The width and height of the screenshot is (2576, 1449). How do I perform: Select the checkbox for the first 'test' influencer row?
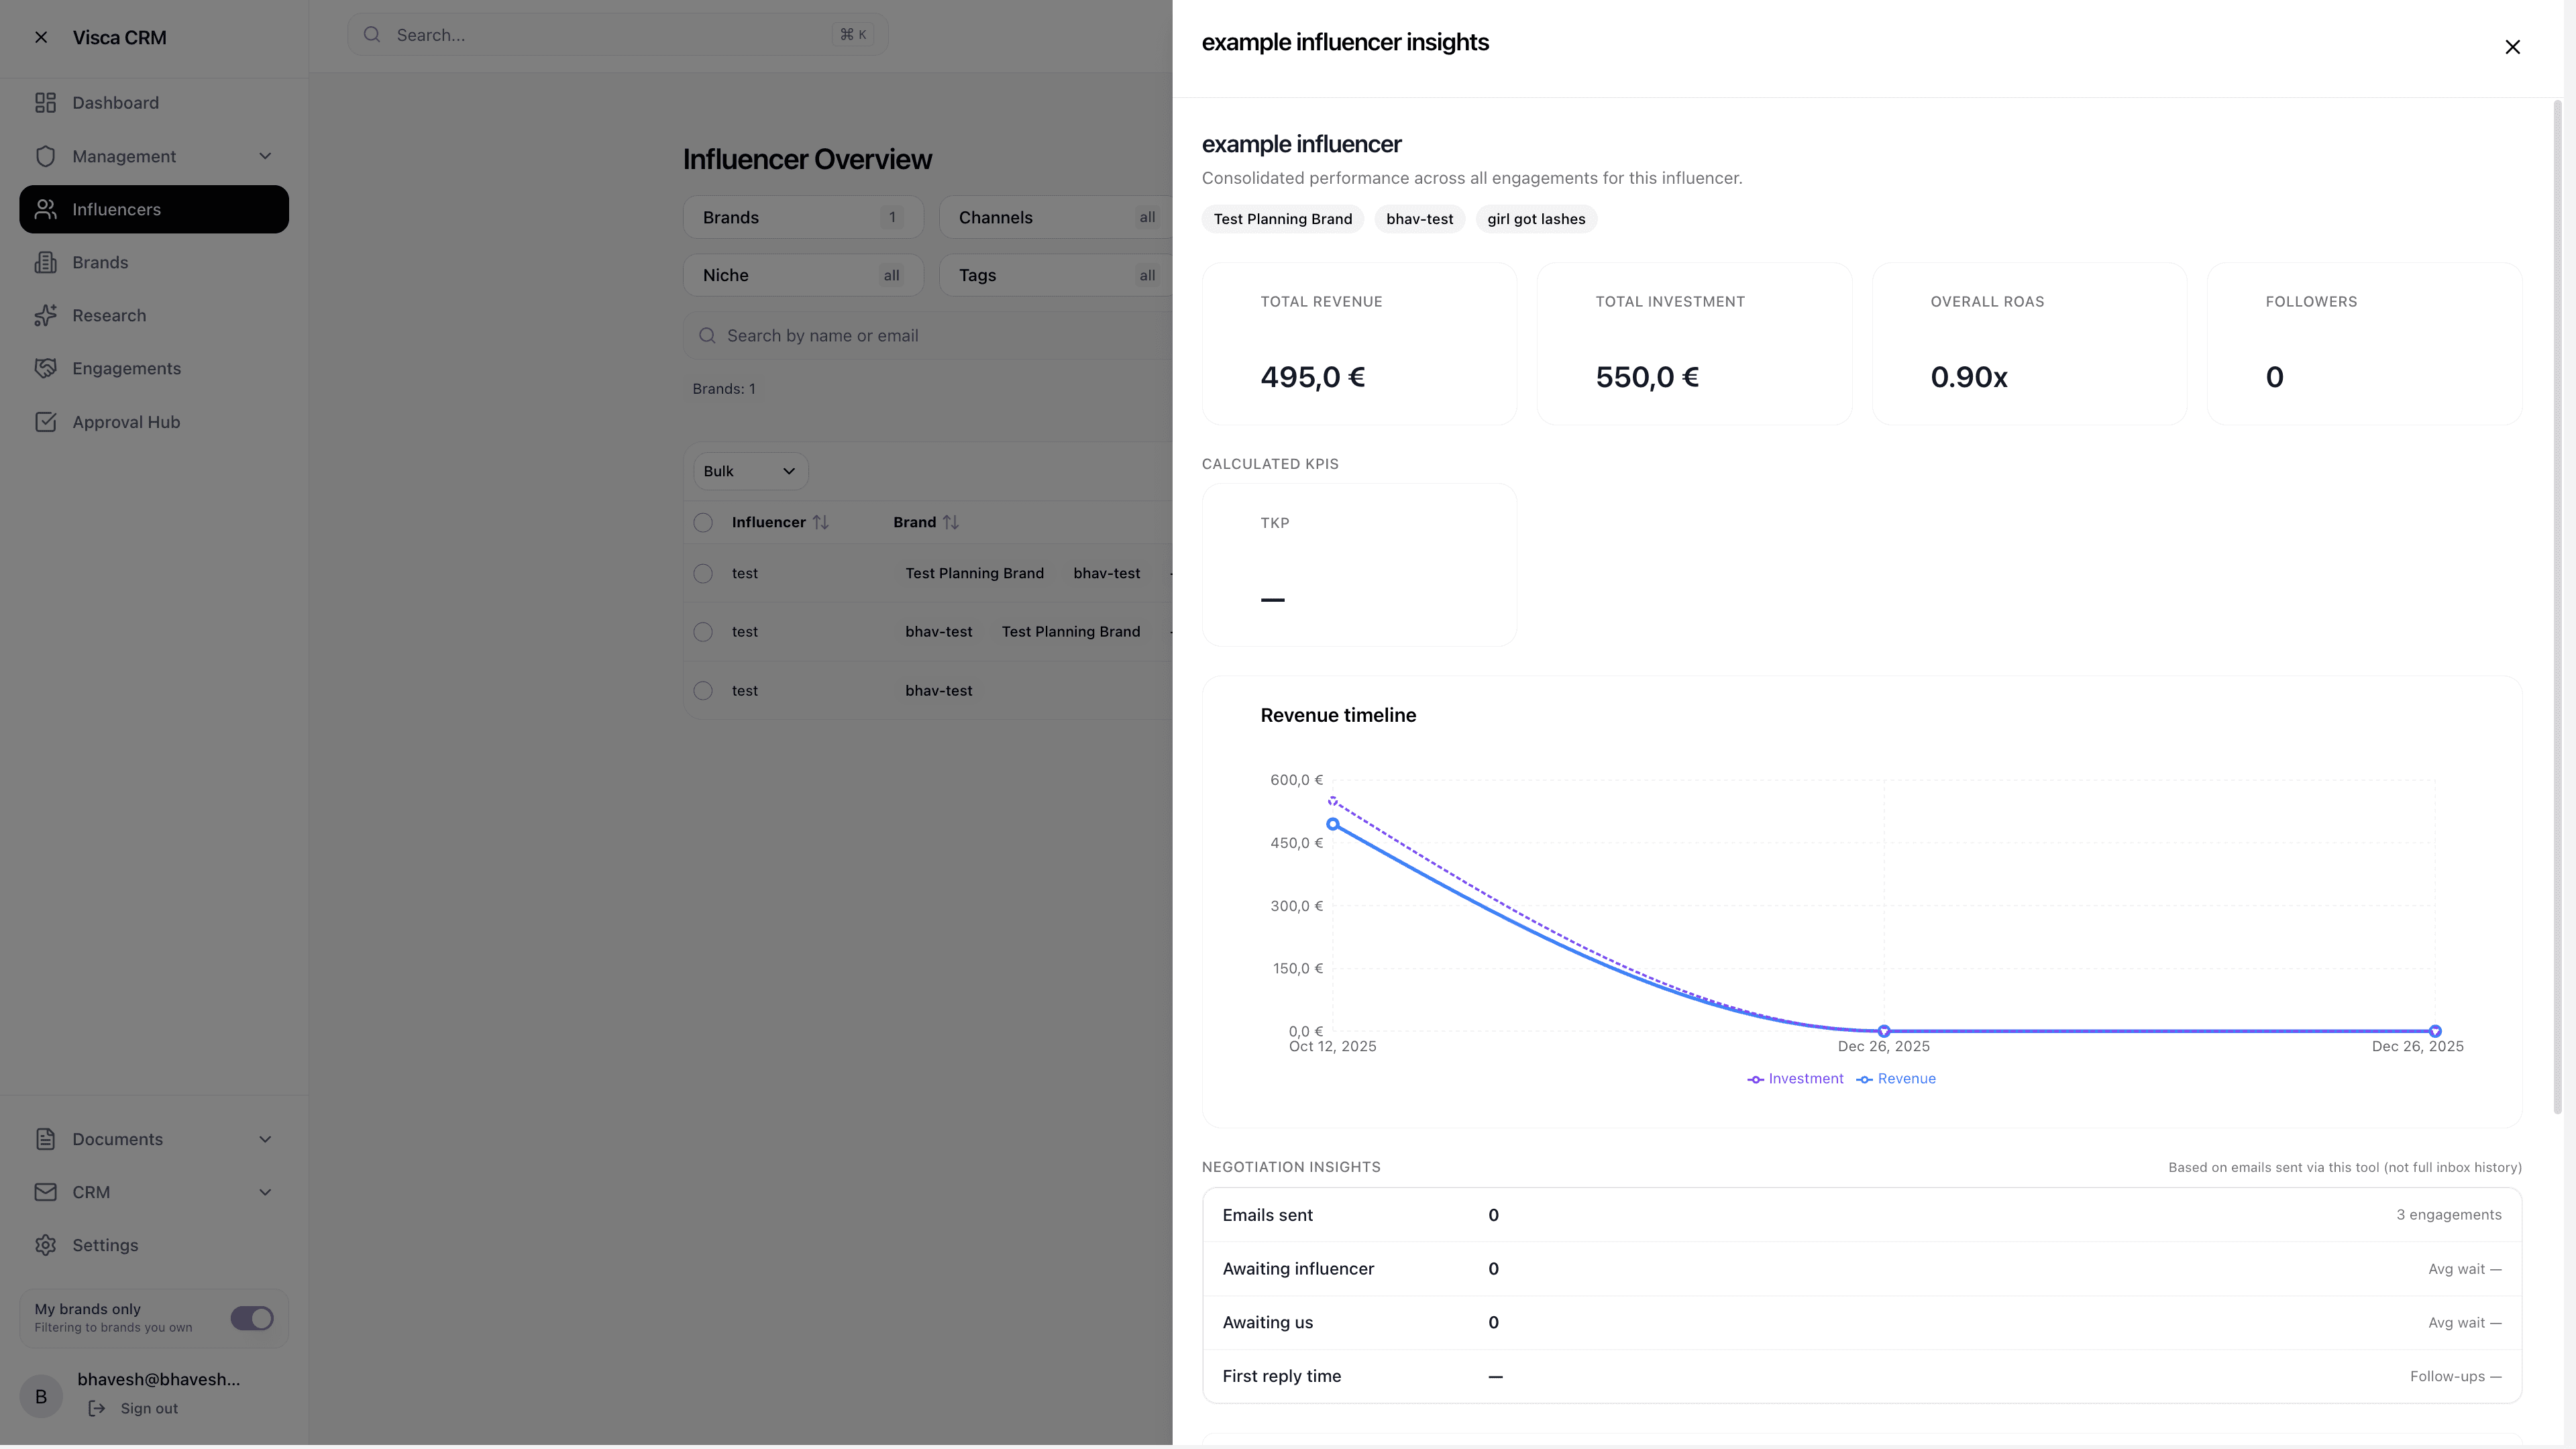point(703,573)
